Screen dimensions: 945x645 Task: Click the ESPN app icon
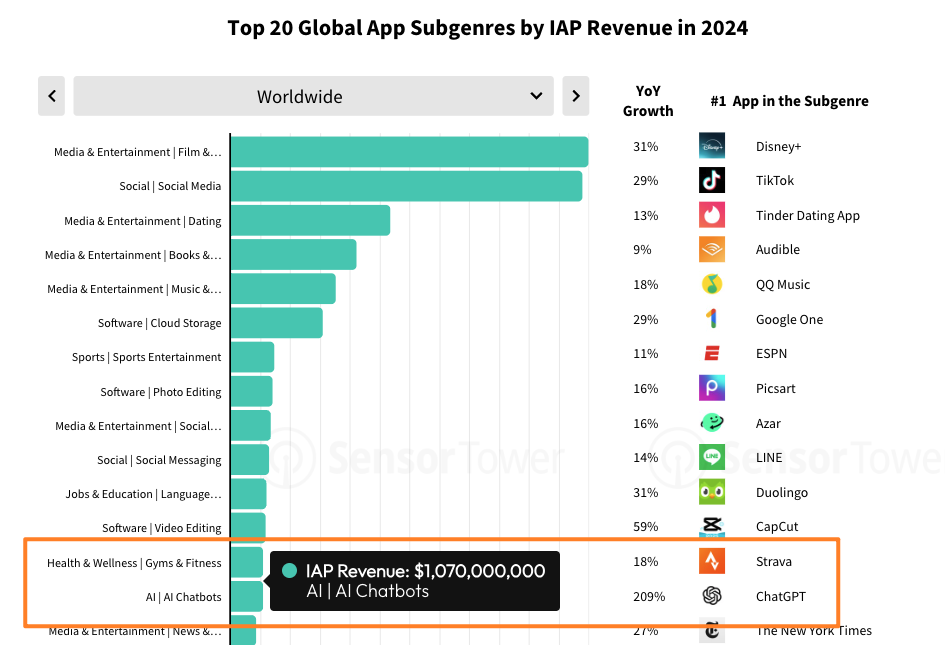(712, 353)
